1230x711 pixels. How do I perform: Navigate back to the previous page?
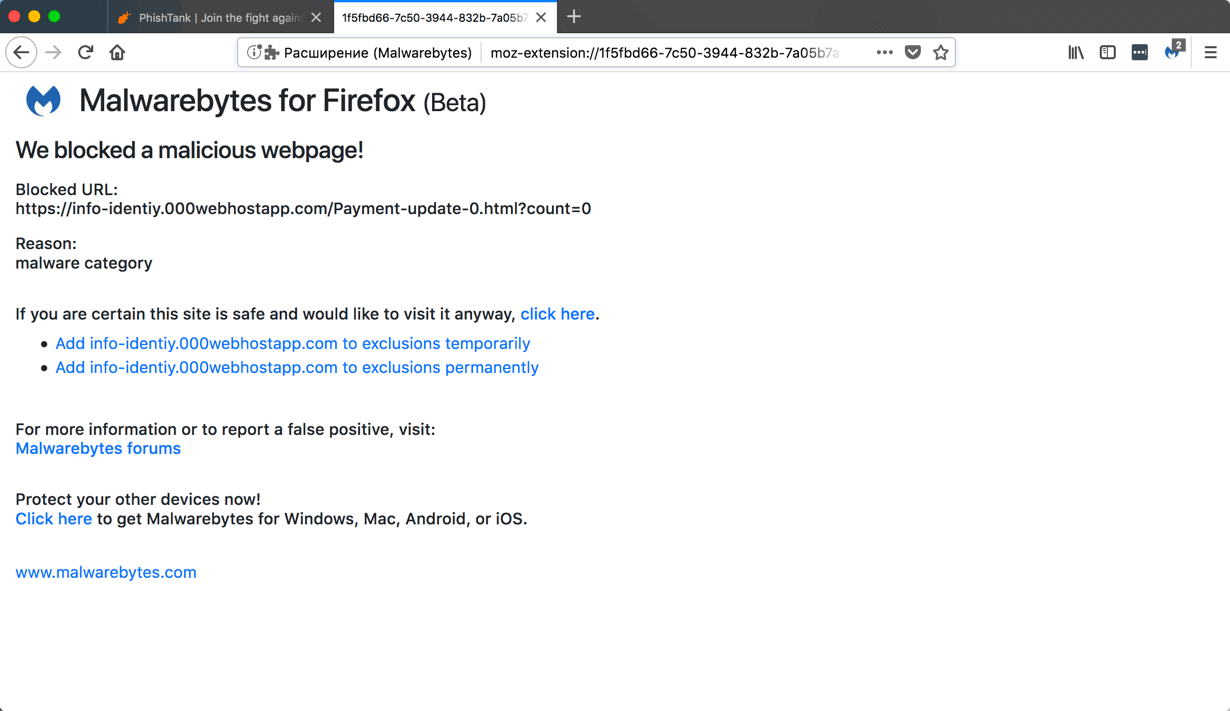coord(21,52)
